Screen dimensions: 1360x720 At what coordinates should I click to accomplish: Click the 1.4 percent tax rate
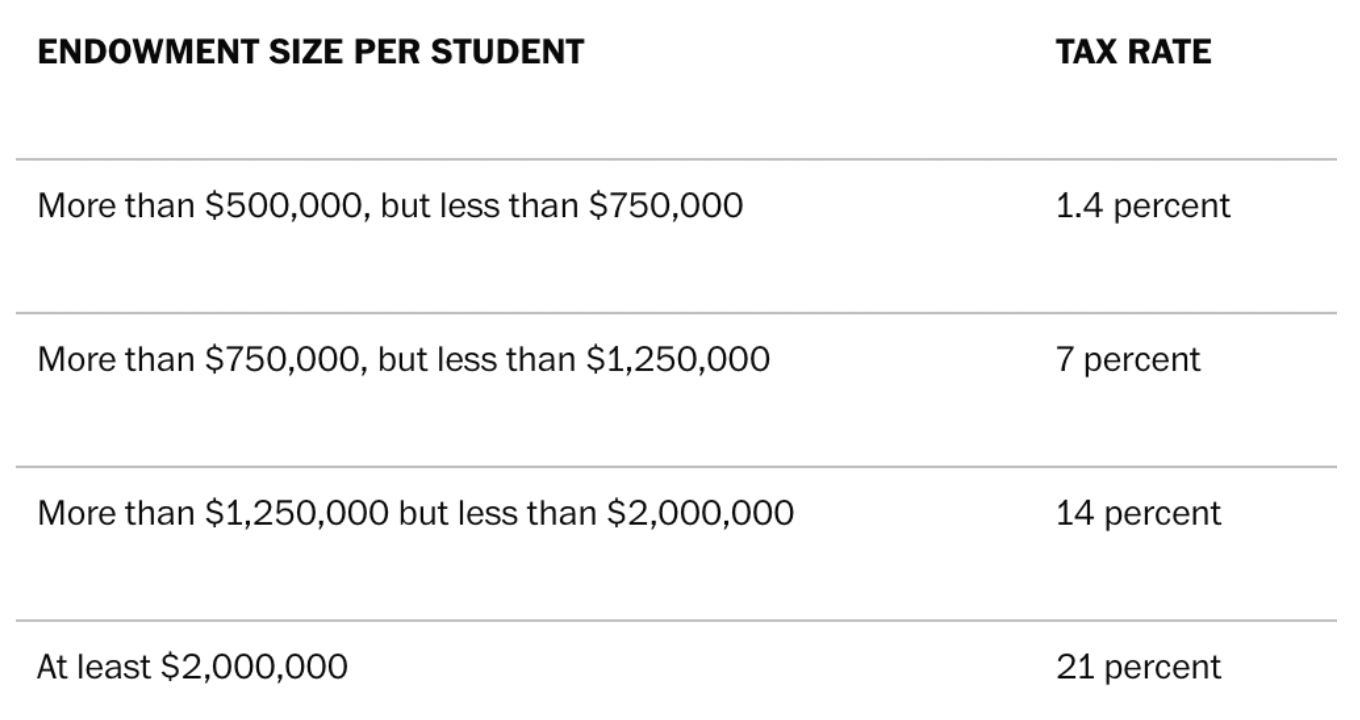(x=1143, y=206)
